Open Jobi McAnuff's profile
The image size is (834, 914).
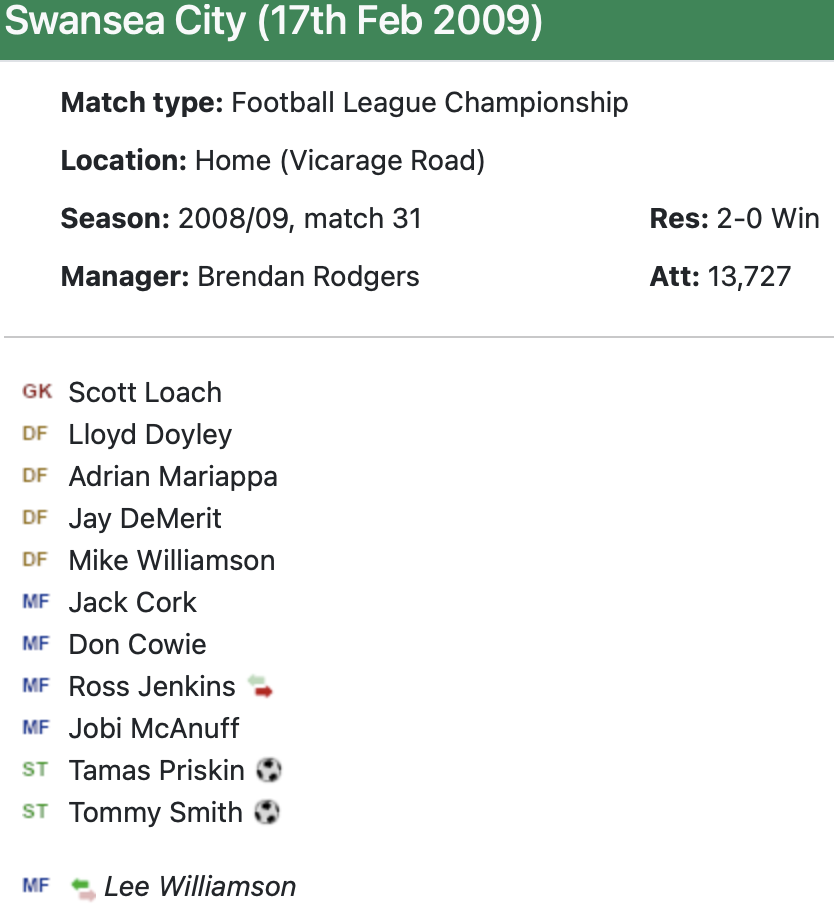(154, 728)
